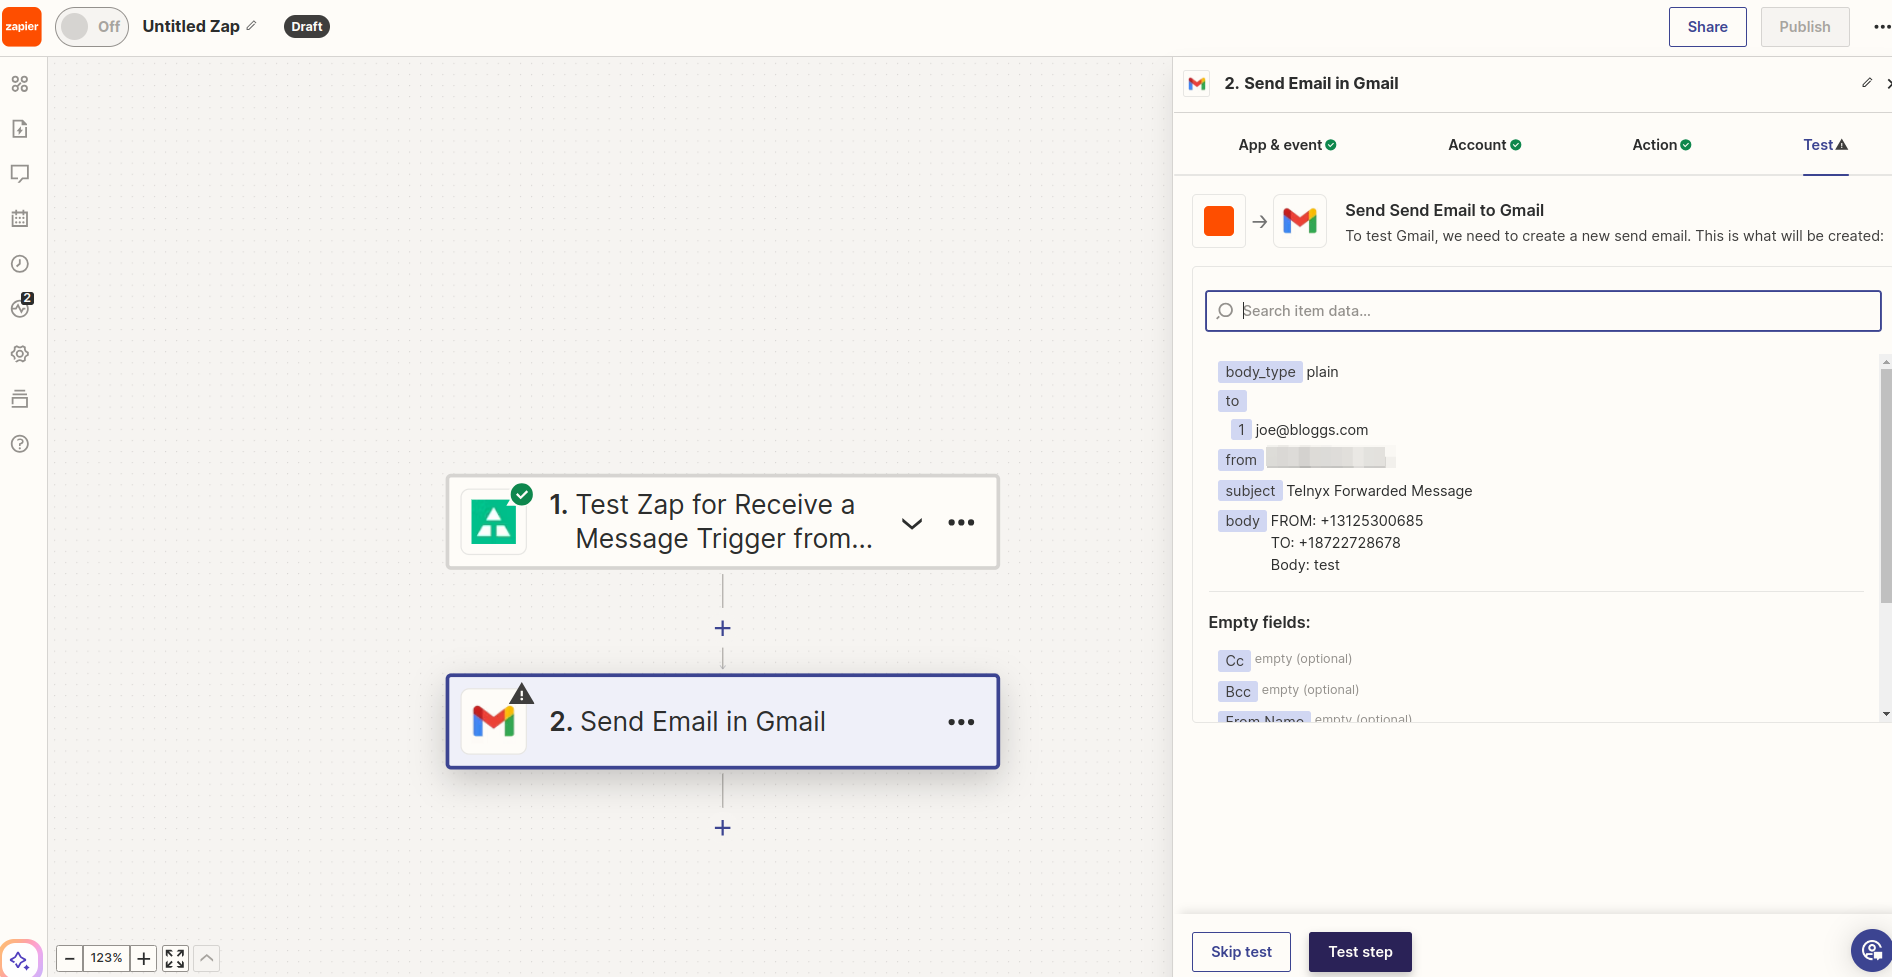Open the status icon with badge 2
This screenshot has width=1892, height=977.
[x=20, y=308]
